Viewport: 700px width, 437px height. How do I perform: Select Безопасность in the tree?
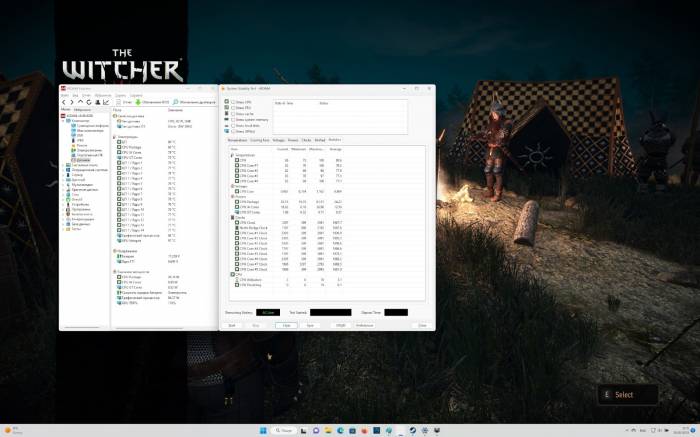[79, 214]
